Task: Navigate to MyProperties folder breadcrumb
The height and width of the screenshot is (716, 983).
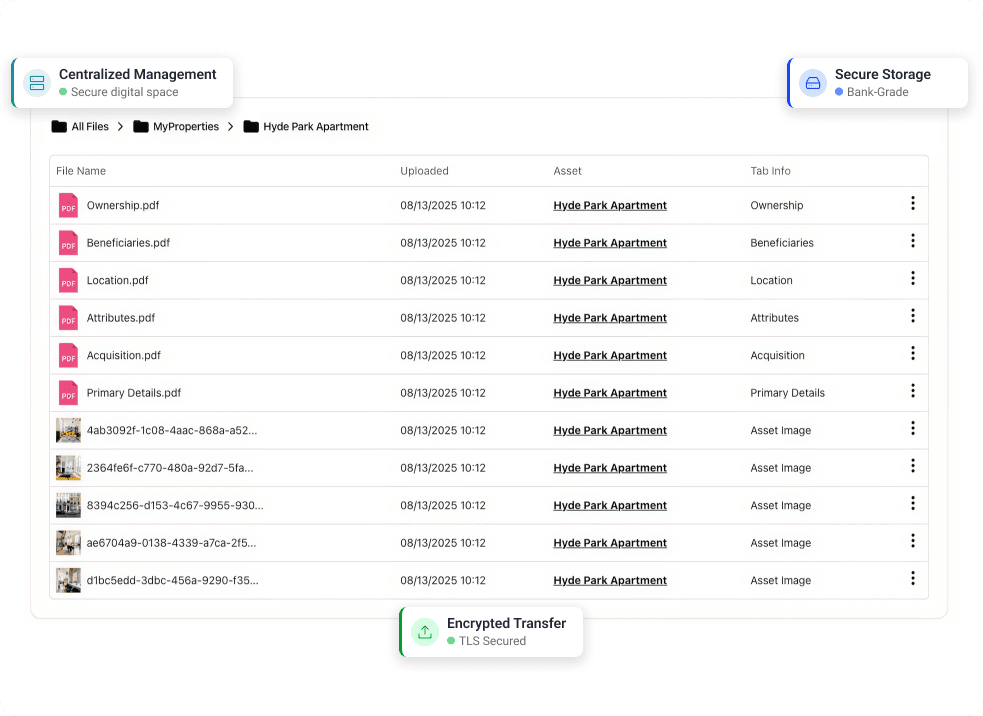Action: [x=176, y=127]
